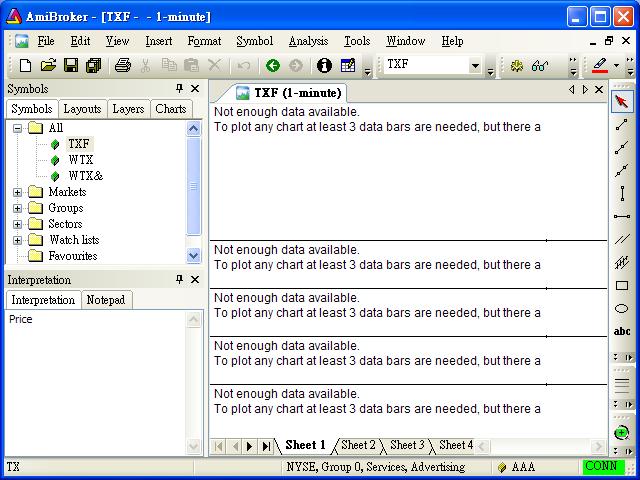Click the Delete X toolbar icon

(x=214, y=65)
